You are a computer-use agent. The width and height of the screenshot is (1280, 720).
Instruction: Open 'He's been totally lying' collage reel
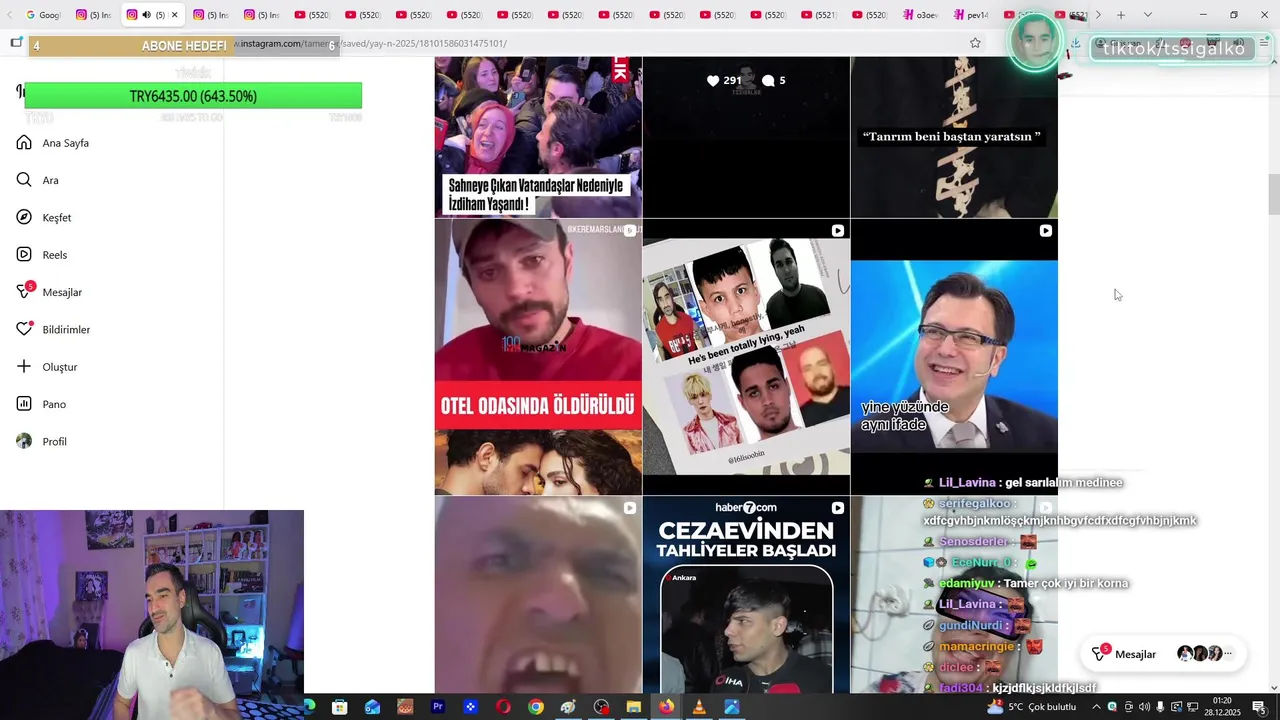746,357
